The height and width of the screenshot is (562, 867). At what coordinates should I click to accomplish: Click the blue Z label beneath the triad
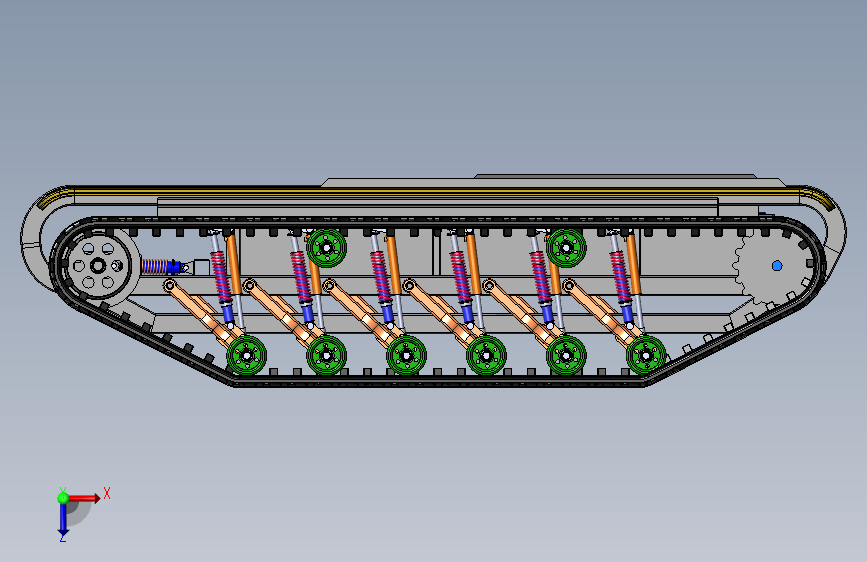point(62,538)
